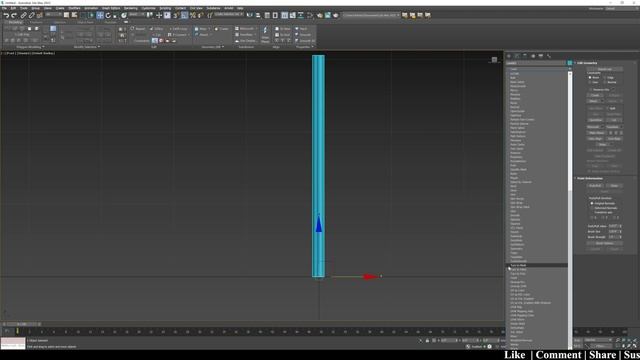640x360 pixels.
Task: Click Repeat Last in Edit Geometry rollout
Action: 605,69
